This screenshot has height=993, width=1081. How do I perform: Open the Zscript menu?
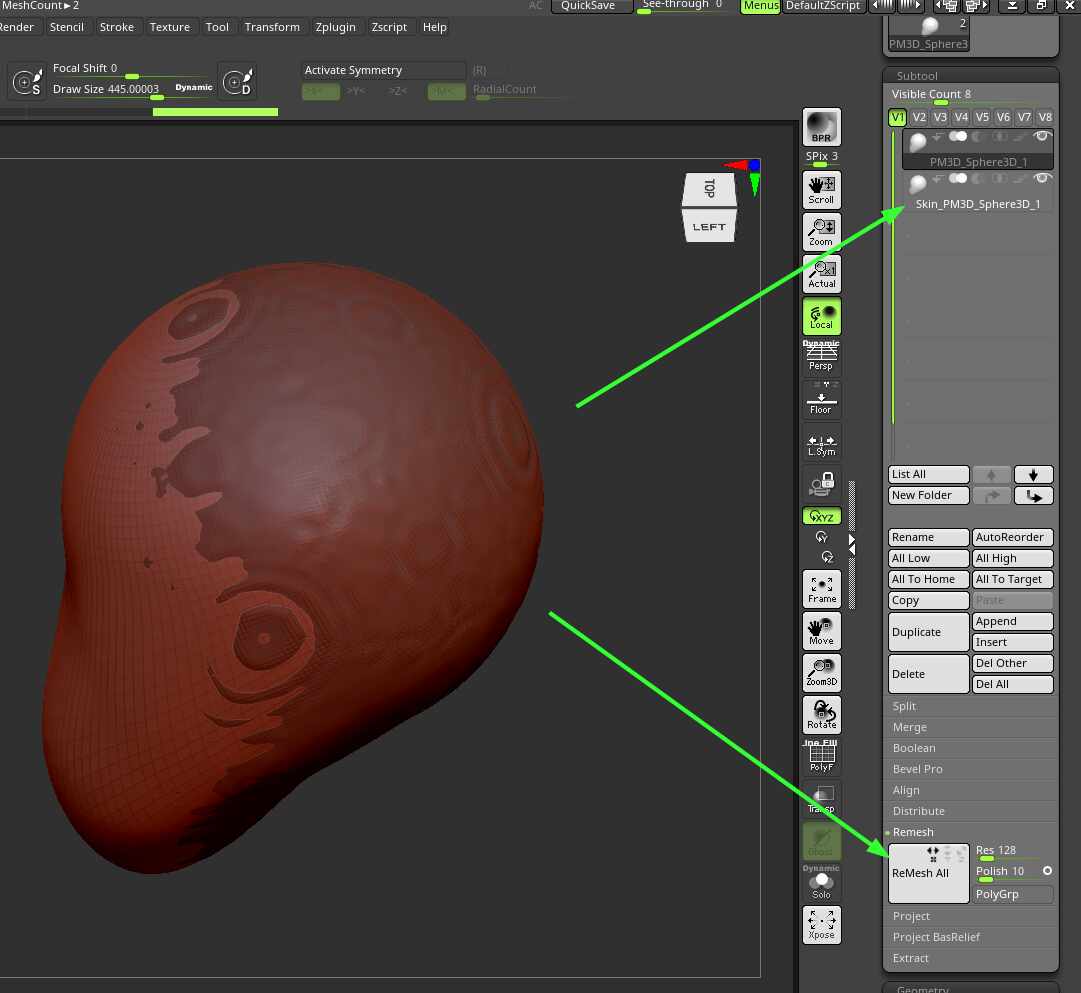click(x=389, y=27)
